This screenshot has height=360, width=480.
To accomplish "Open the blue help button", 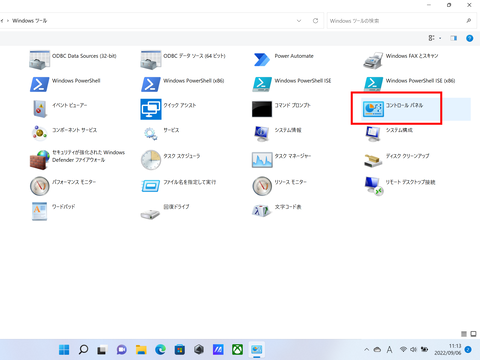I will 469,38.
